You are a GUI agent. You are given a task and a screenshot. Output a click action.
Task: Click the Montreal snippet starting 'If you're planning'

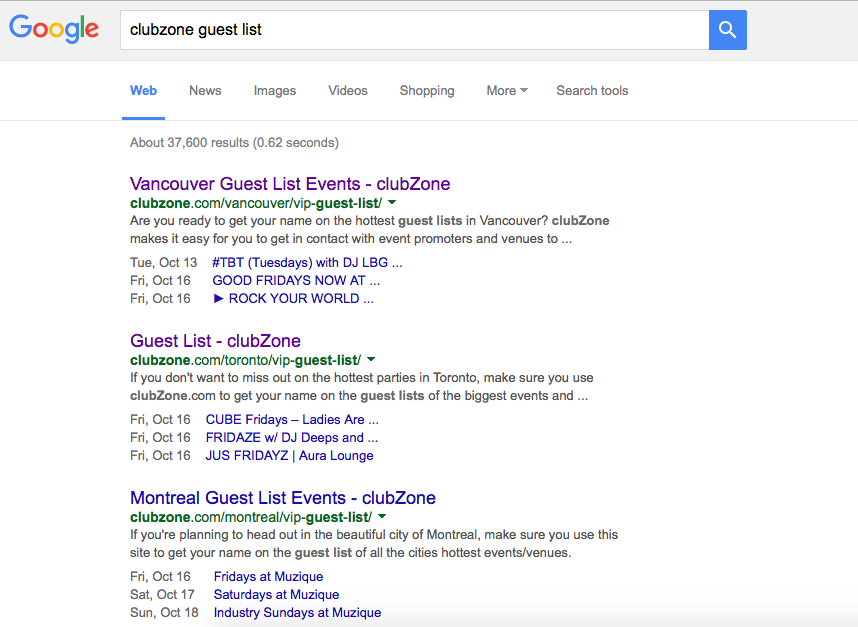374,544
